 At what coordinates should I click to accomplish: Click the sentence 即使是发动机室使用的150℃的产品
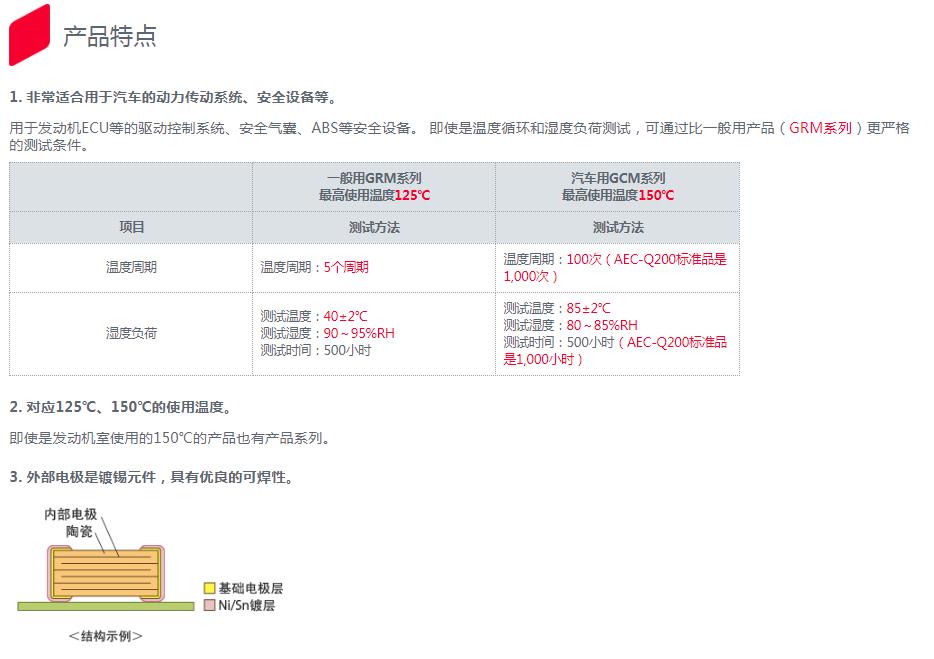coord(170,438)
